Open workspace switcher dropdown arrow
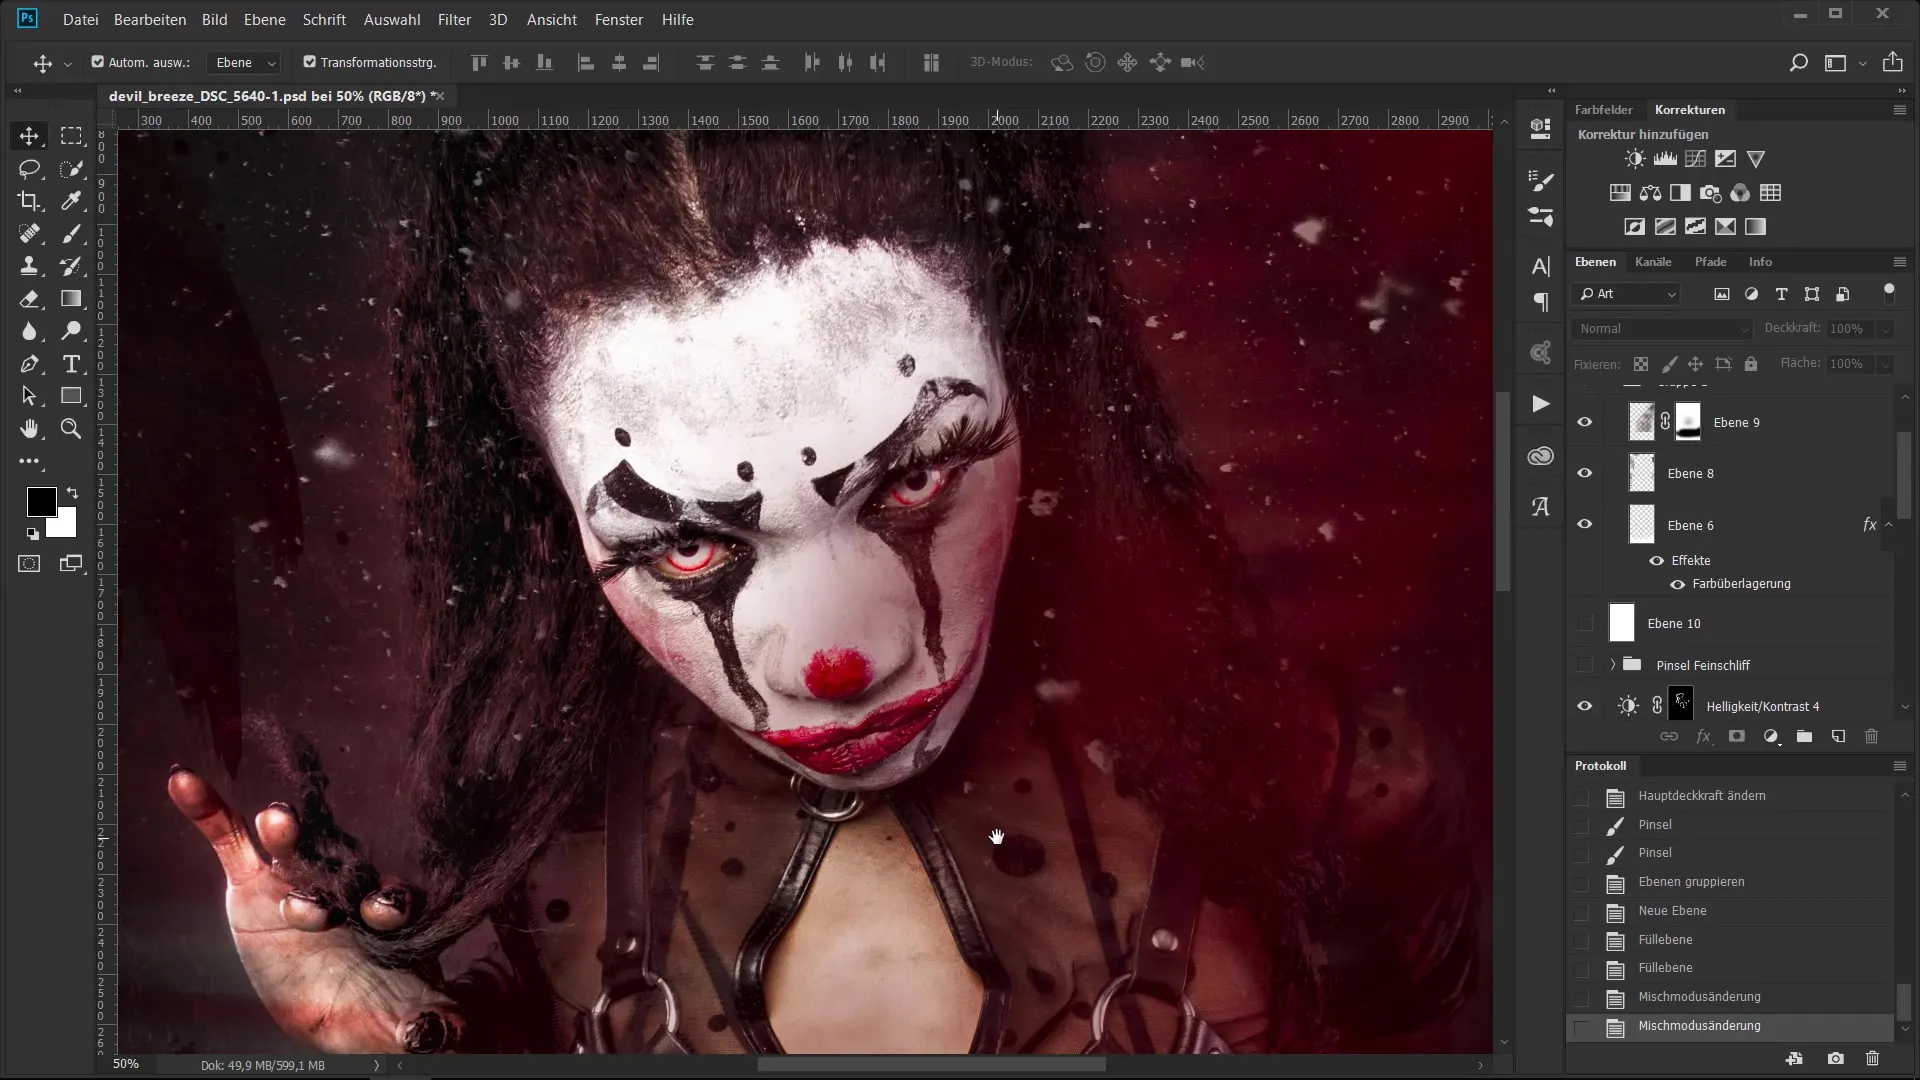 point(1862,63)
